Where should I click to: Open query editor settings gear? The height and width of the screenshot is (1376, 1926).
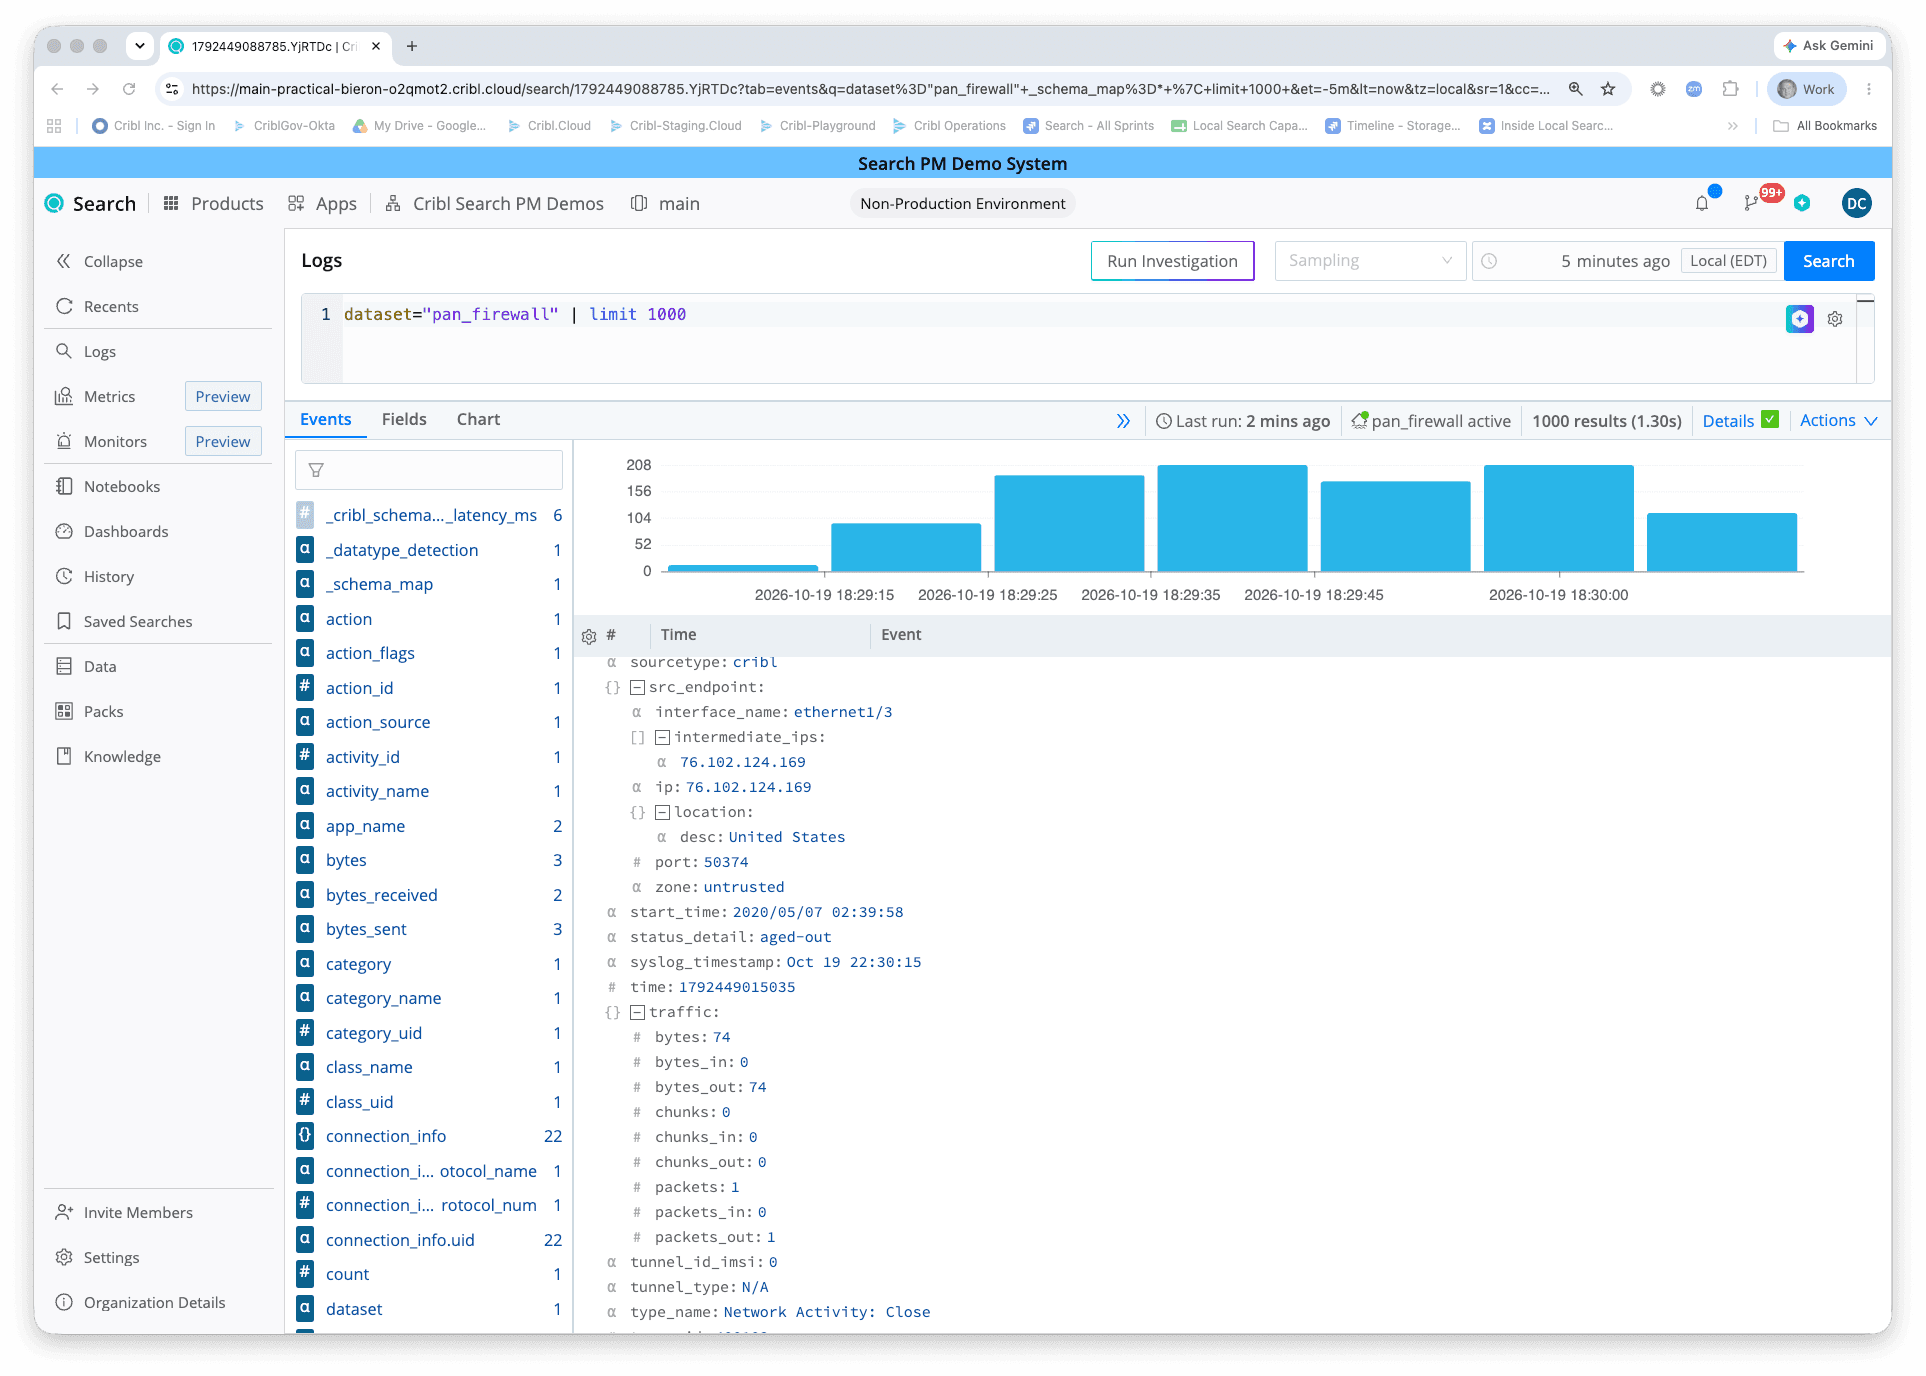[1835, 319]
